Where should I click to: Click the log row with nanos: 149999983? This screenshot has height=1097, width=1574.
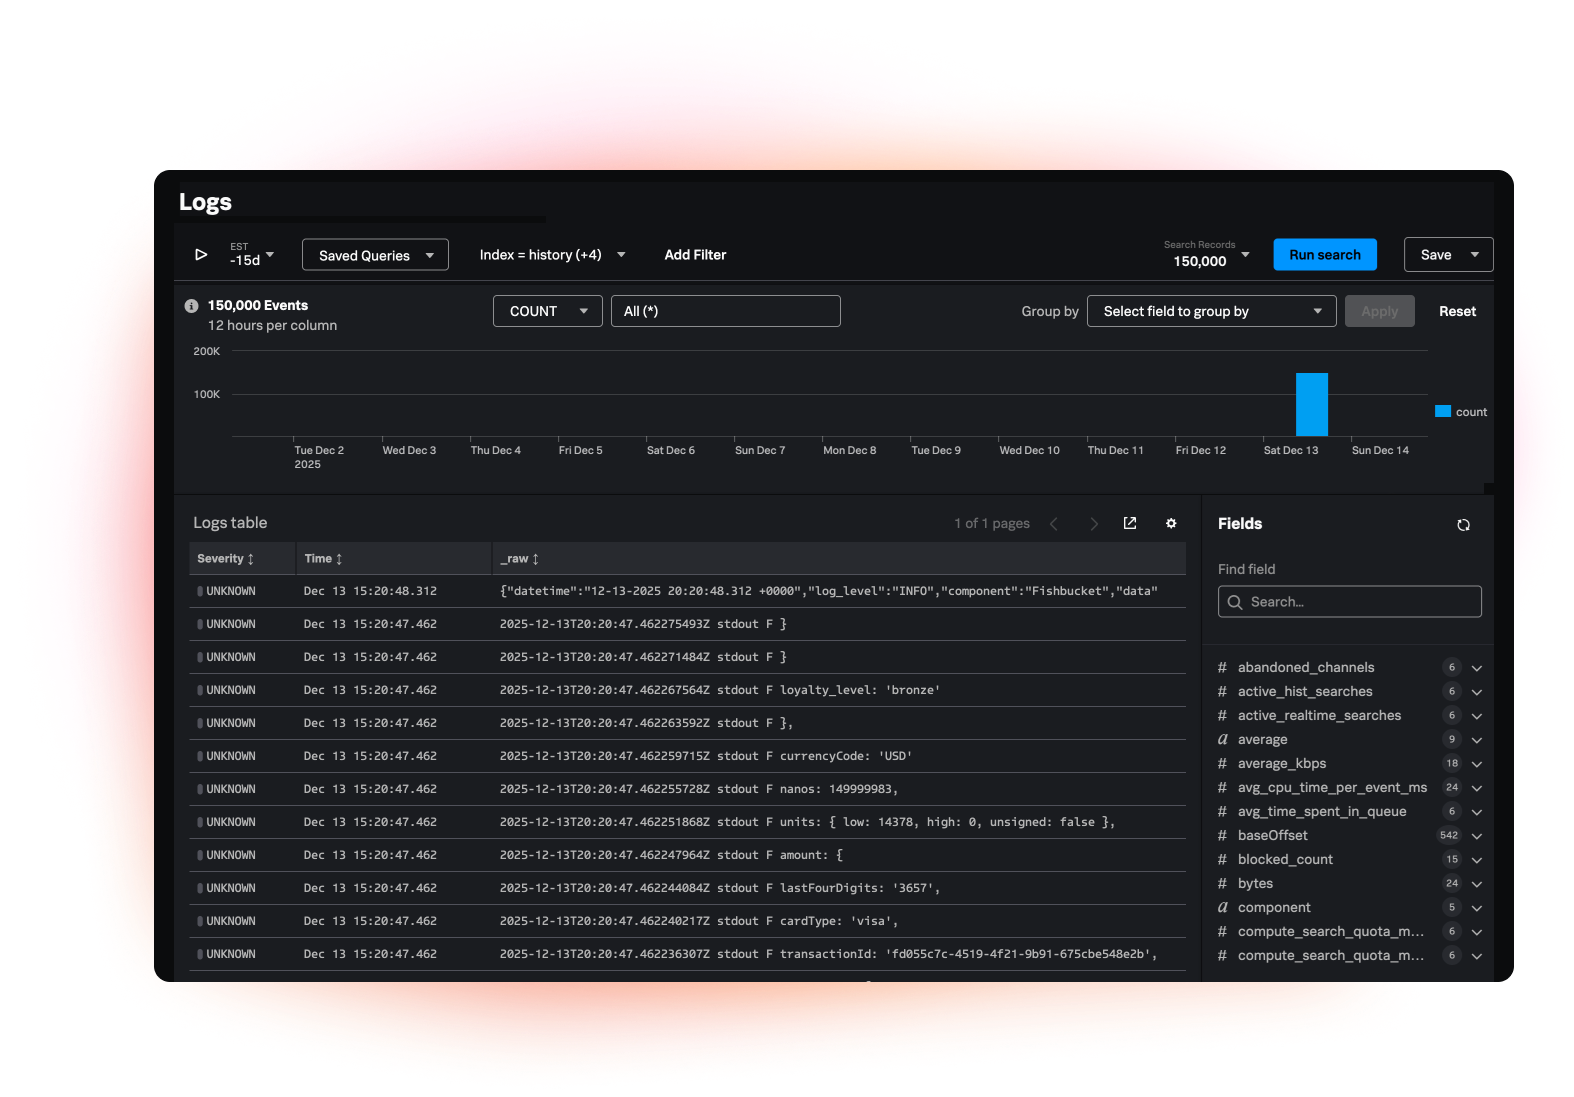688,789
